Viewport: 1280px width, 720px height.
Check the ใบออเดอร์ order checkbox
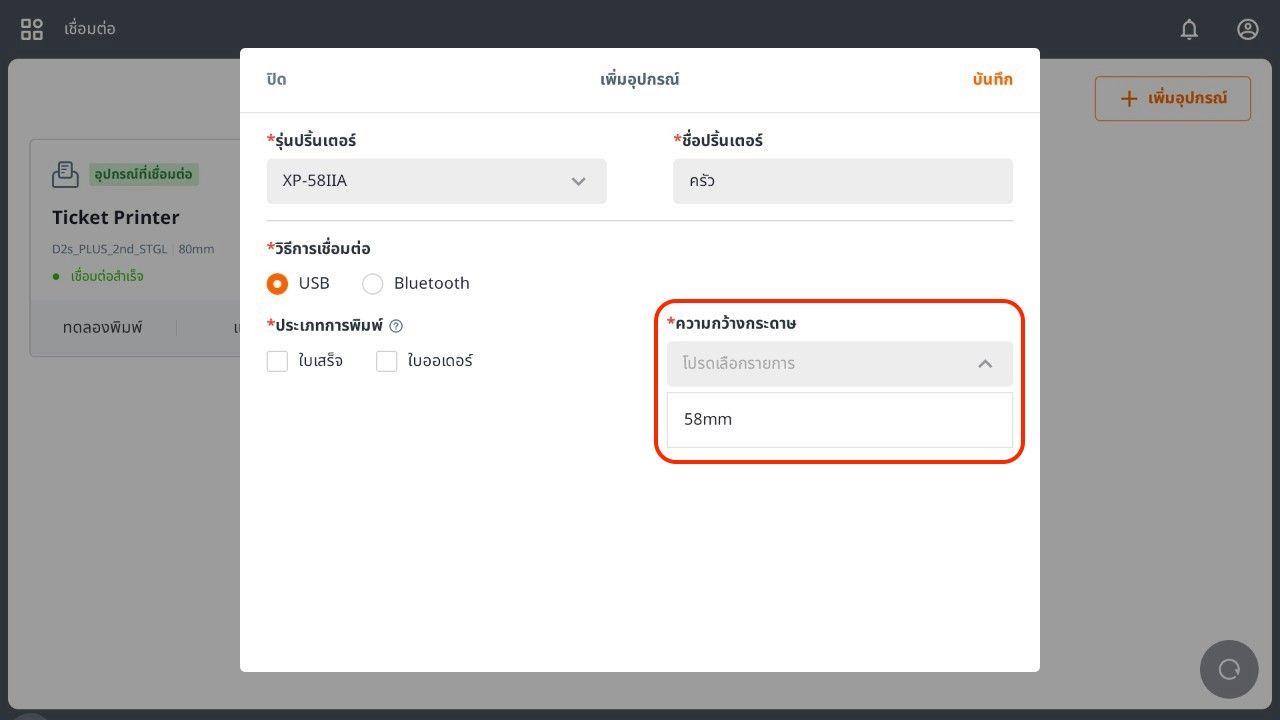coord(387,361)
